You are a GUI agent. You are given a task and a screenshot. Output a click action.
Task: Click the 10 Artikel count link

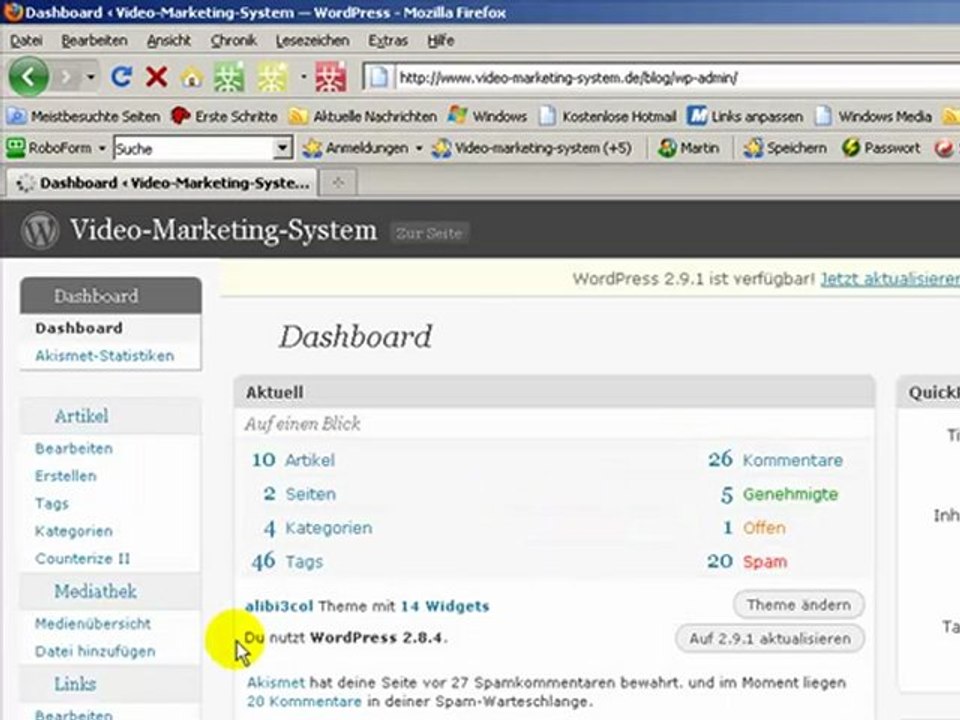point(293,460)
